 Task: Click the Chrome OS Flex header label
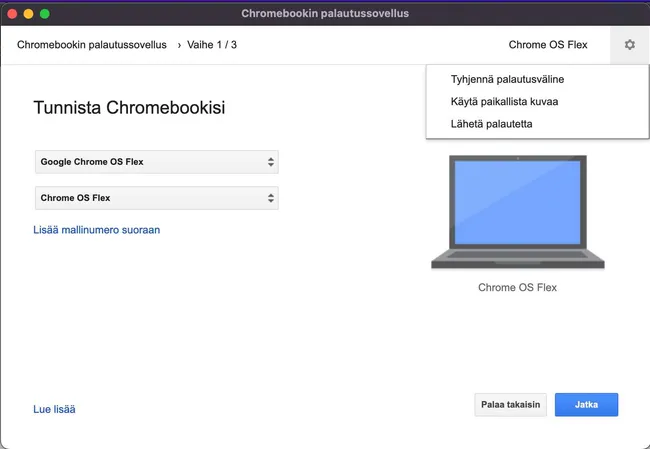(548, 45)
